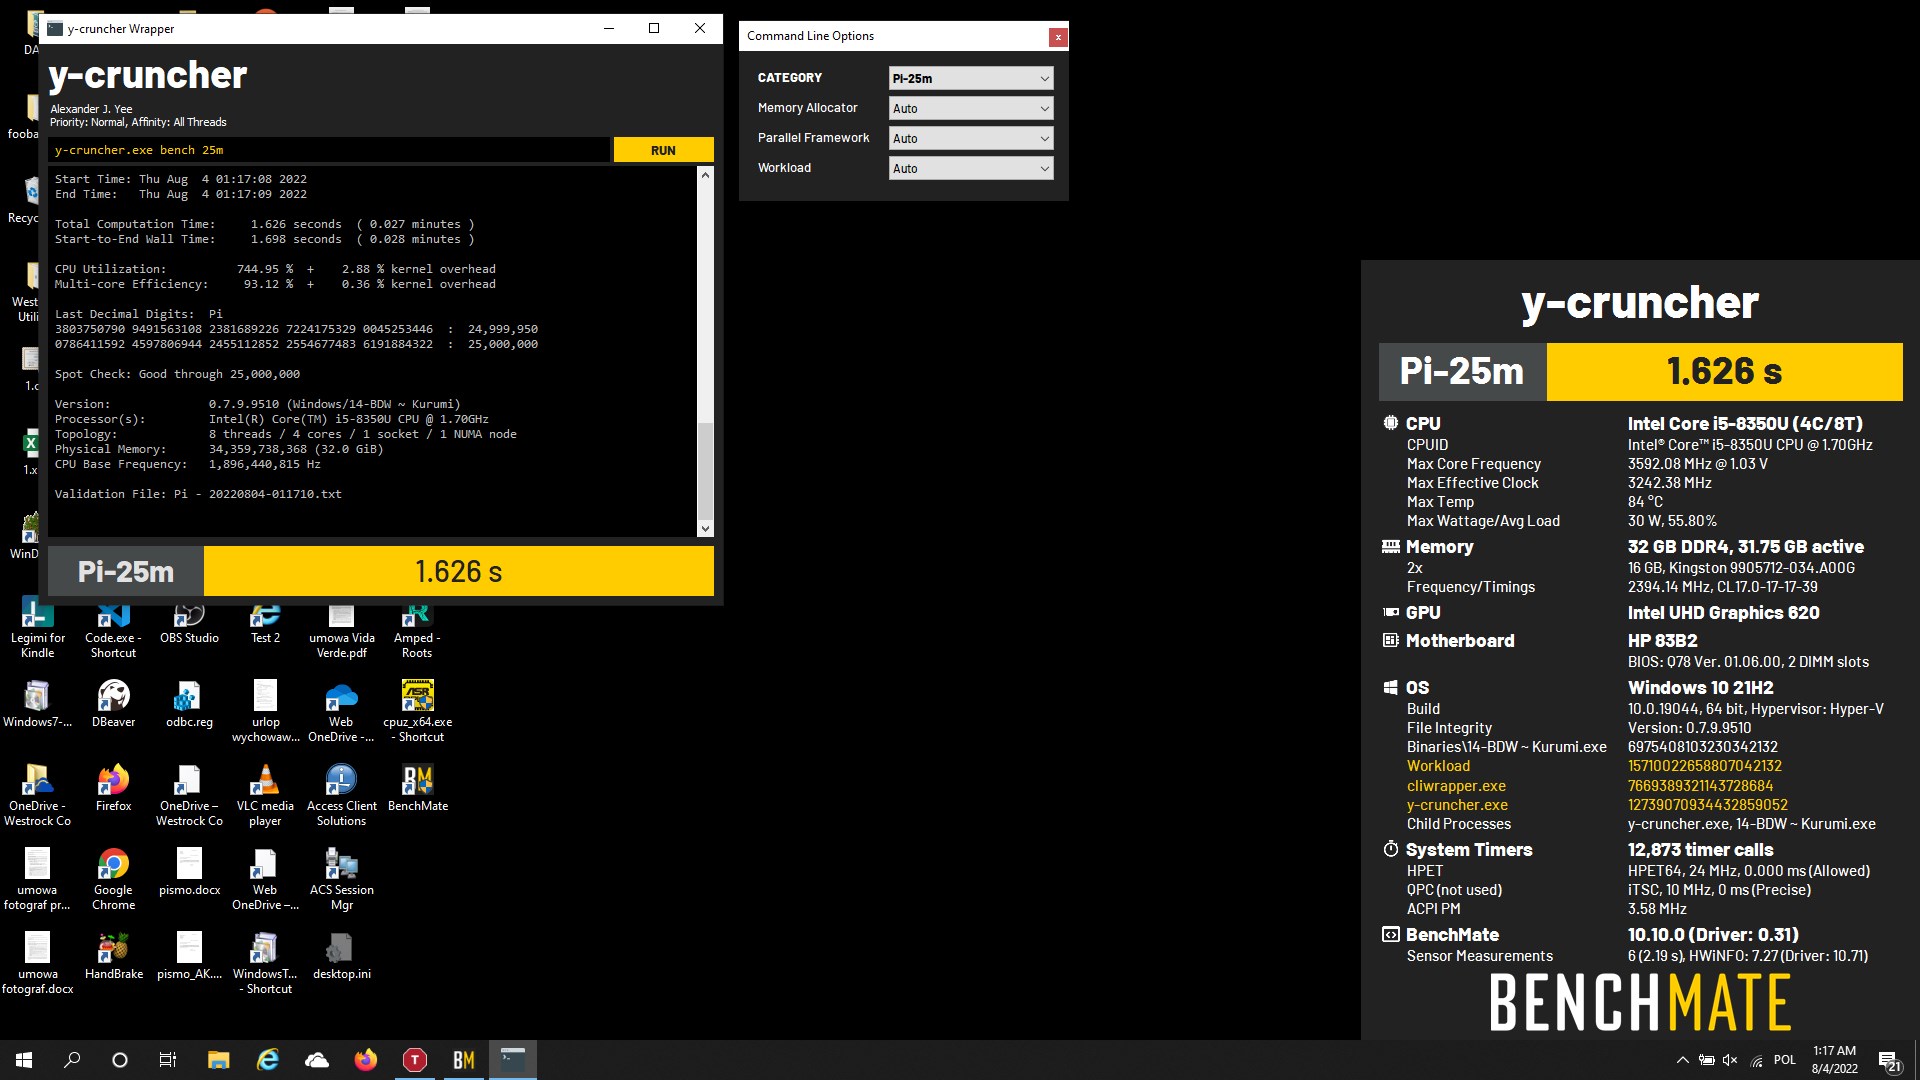Select umowa Vida Verde.pdf file icon

341,627
